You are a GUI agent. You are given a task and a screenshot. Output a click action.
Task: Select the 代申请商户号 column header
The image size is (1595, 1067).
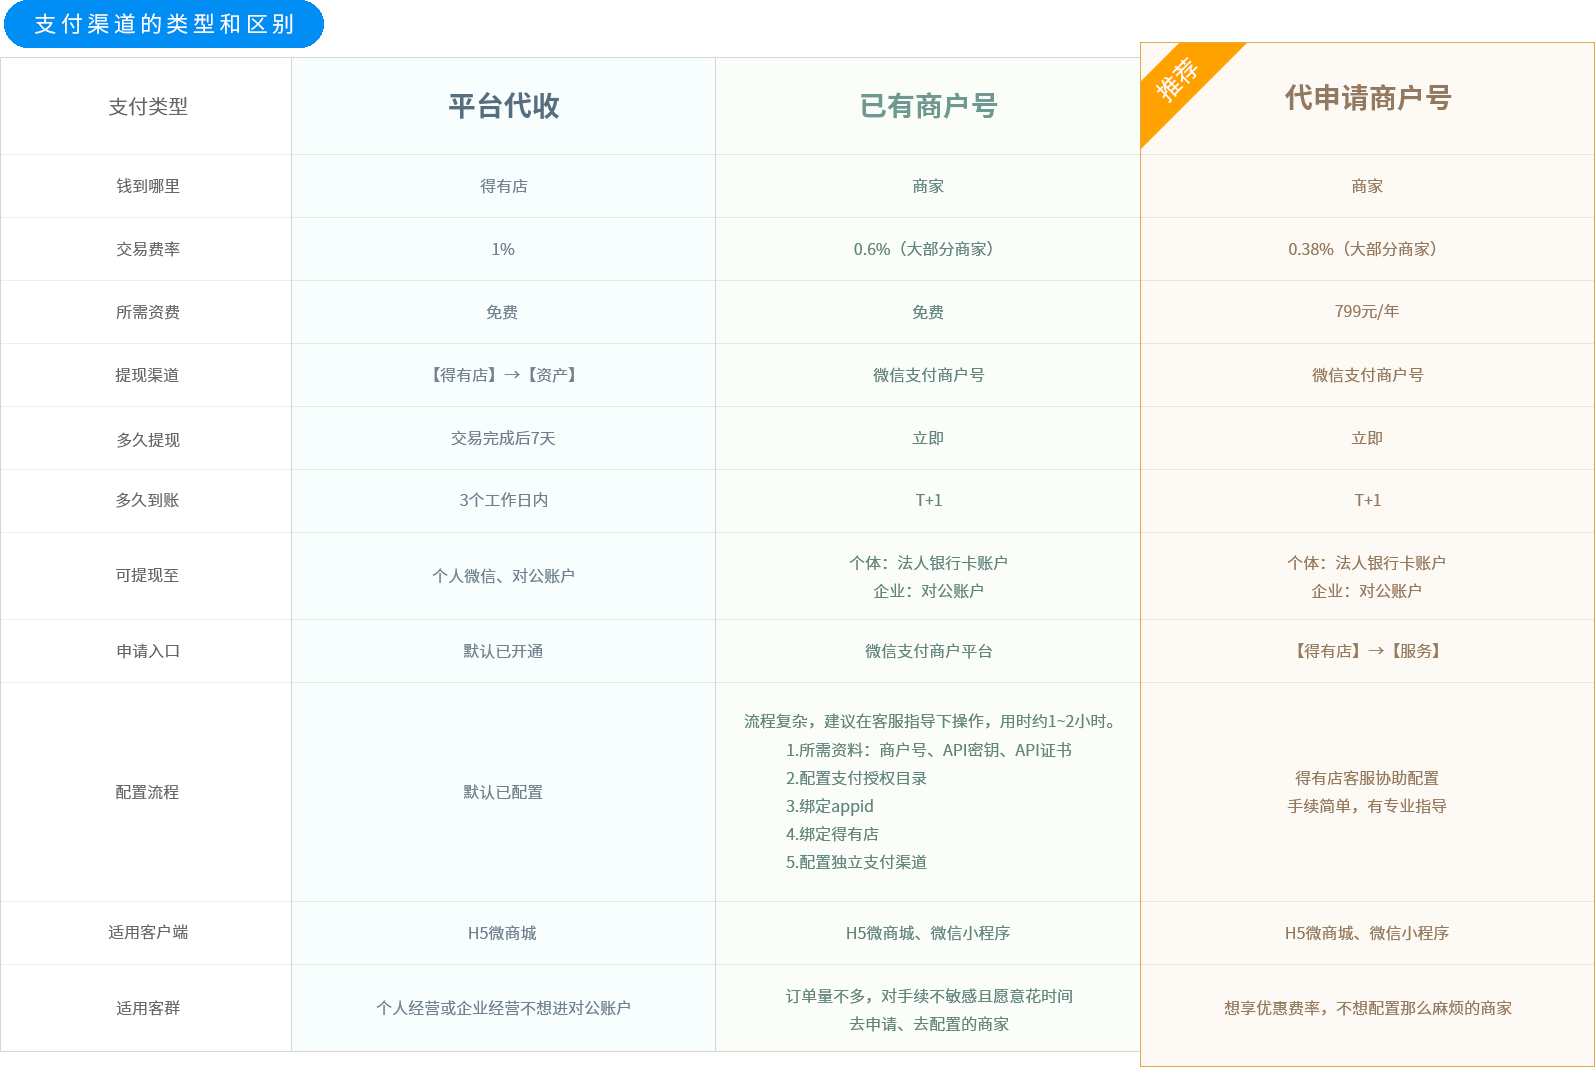click(1367, 98)
